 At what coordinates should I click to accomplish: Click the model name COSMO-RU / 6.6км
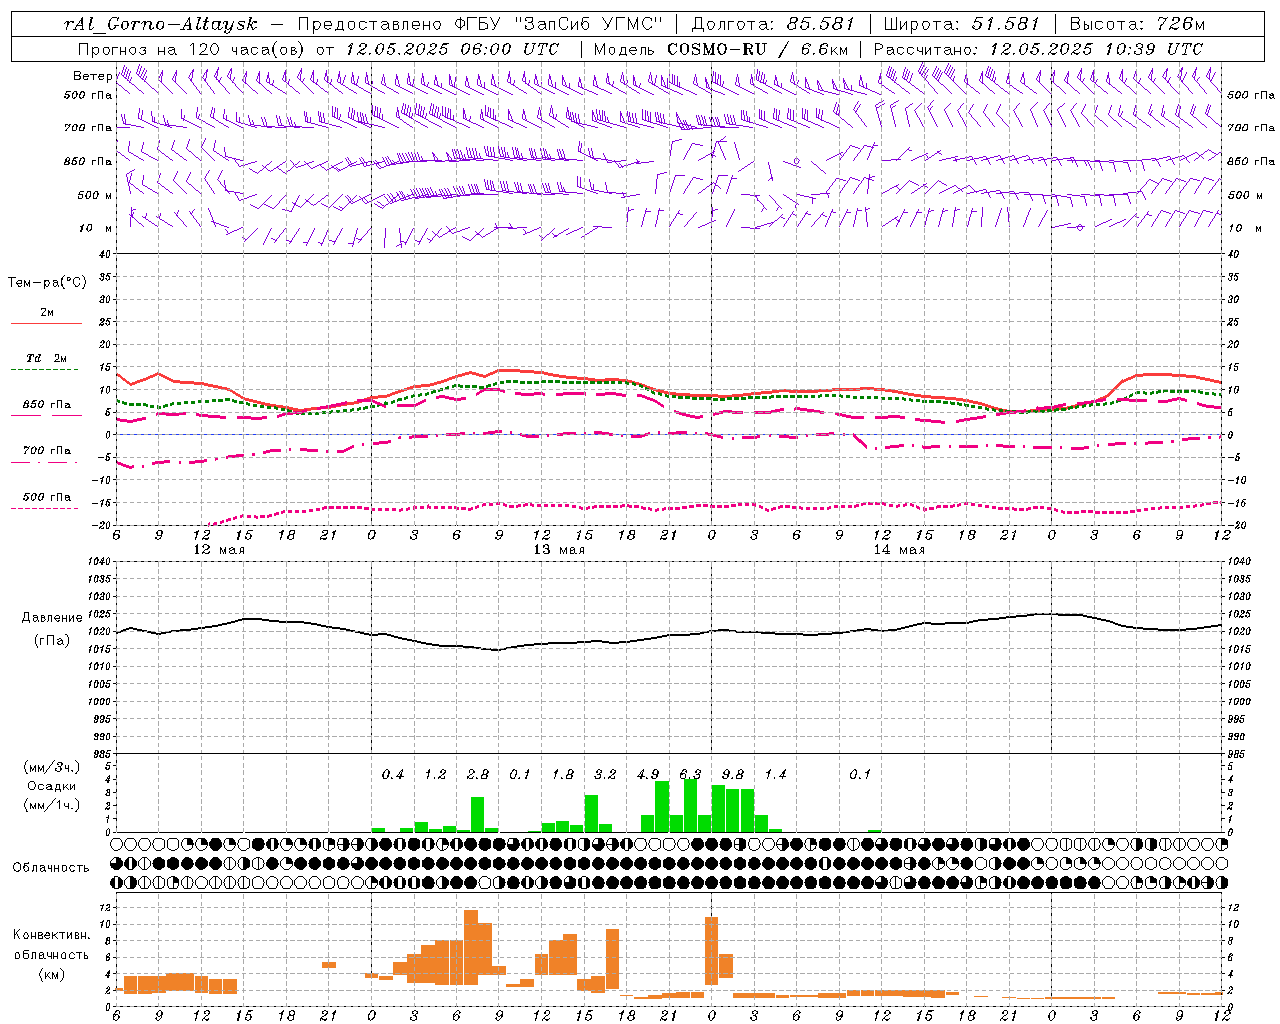coord(758,49)
